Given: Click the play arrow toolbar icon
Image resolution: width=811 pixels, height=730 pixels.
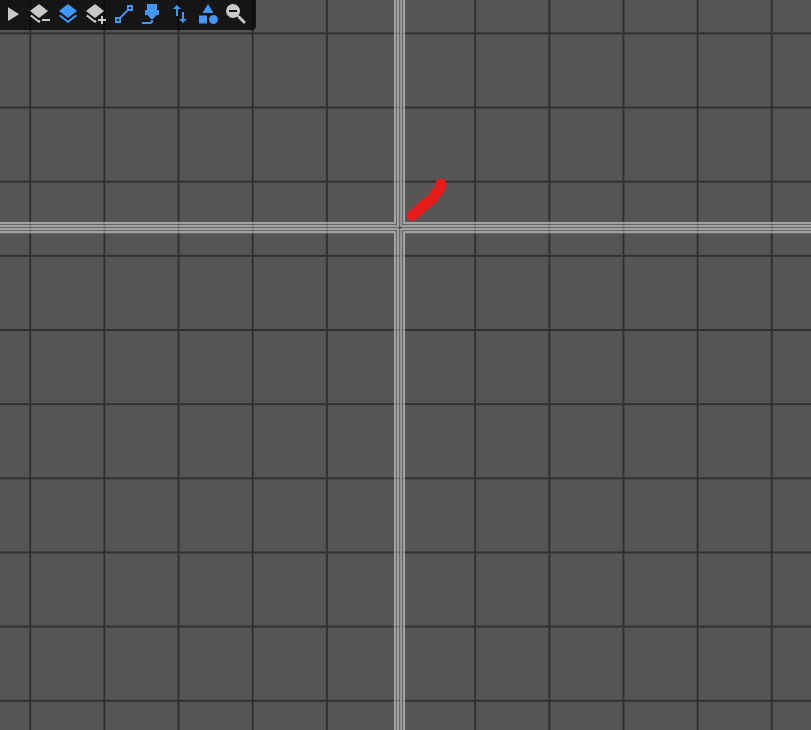Looking at the screenshot, I should [x=13, y=14].
